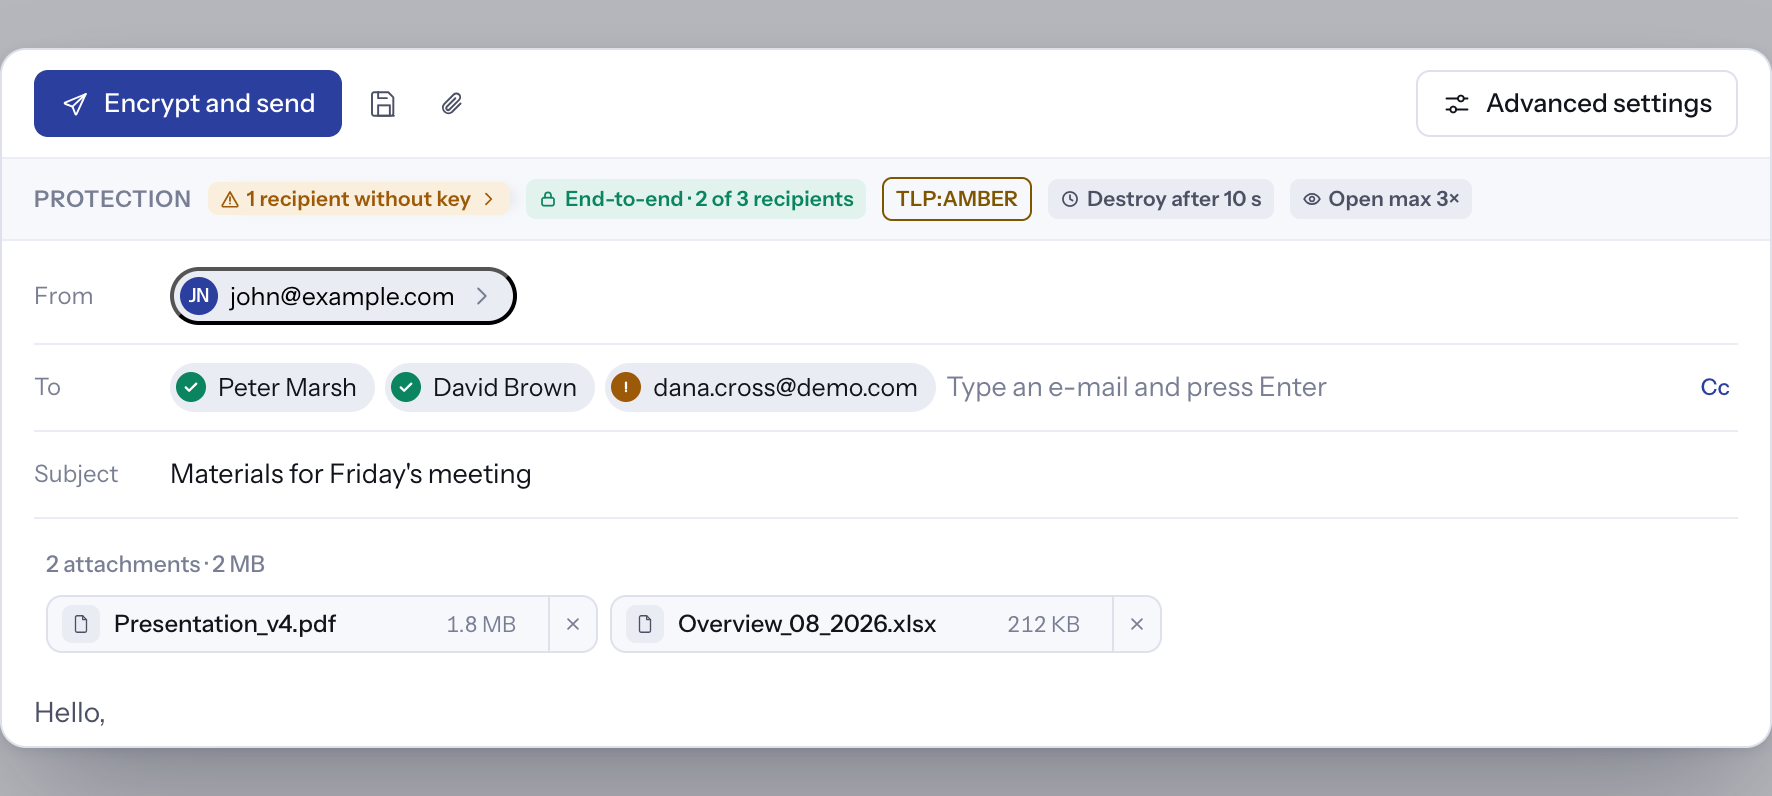Click the paper plane icon on Encrypt and send
Screen dimensions: 1772x796
coord(75,104)
